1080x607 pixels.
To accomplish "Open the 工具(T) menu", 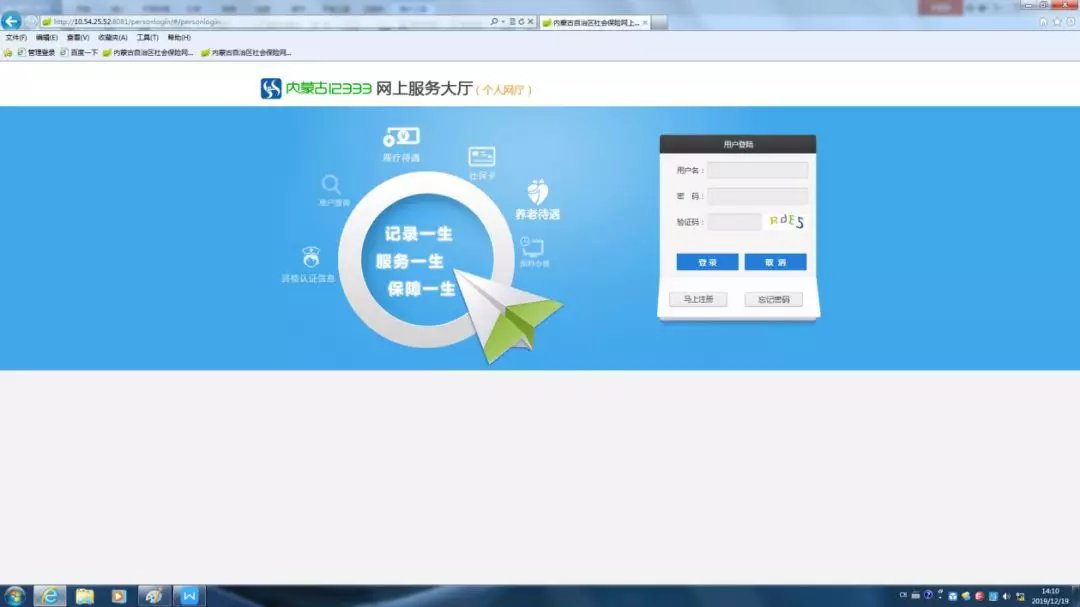I will click(x=147, y=37).
